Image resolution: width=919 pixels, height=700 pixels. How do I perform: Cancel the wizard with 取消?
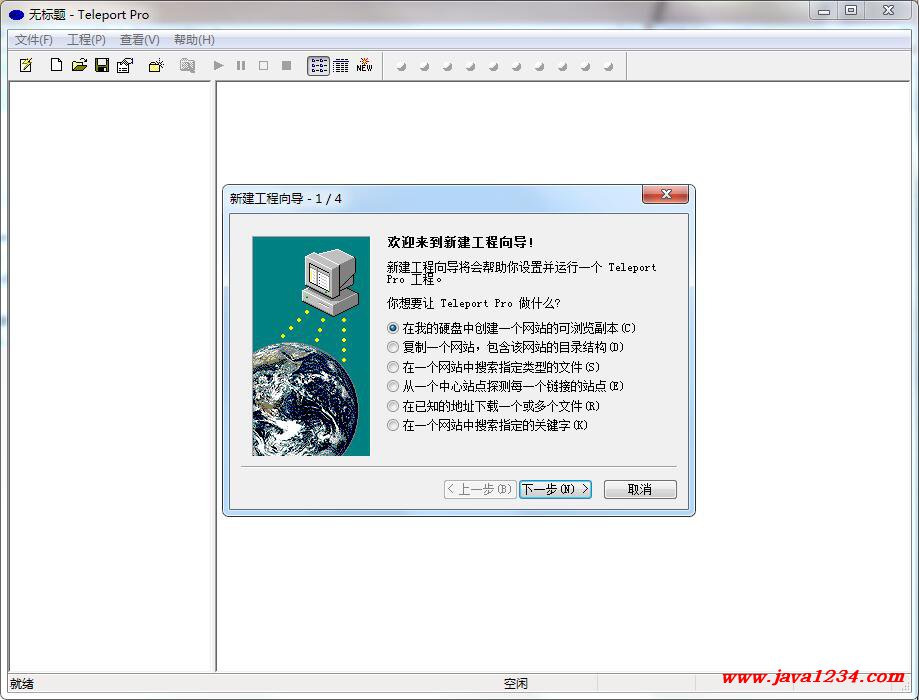(x=640, y=489)
